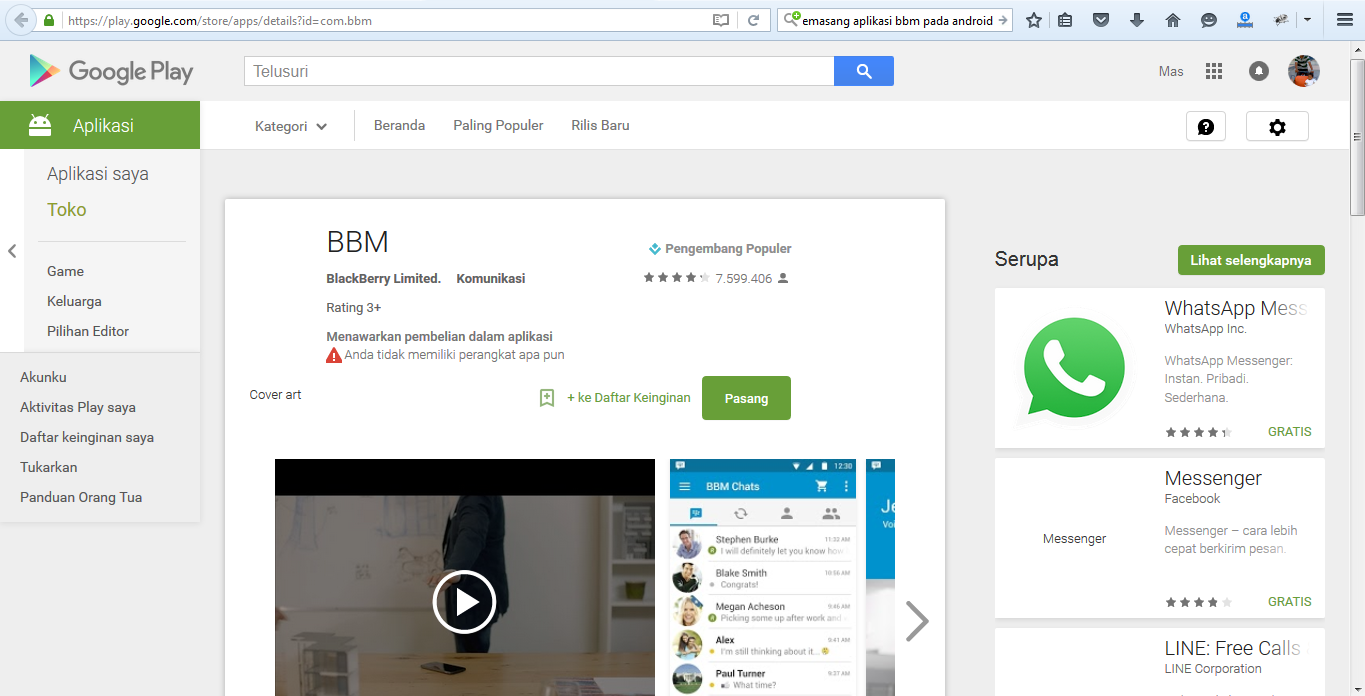
Task: Go to the browser home page icon
Action: point(1173,20)
